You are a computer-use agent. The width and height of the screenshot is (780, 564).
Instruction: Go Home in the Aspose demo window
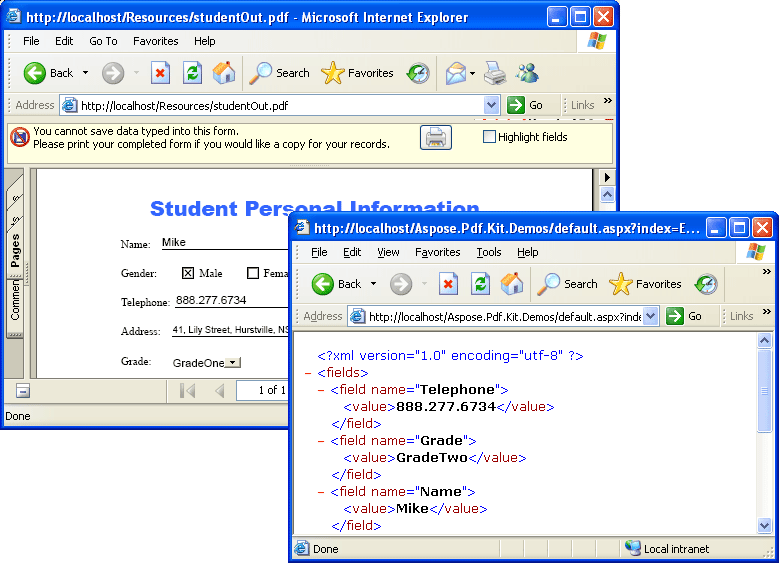pyautogui.click(x=512, y=284)
